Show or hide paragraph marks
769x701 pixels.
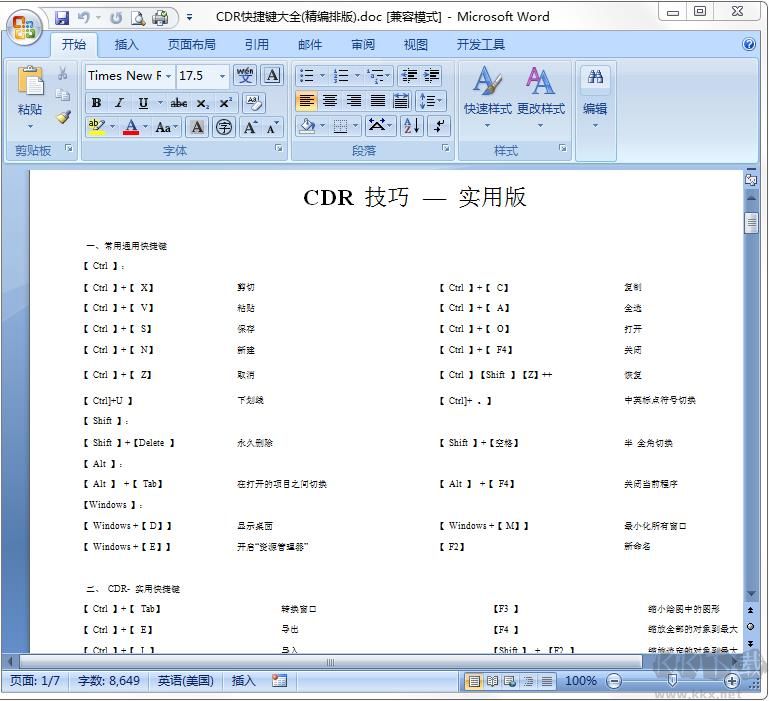coord(439,127)
